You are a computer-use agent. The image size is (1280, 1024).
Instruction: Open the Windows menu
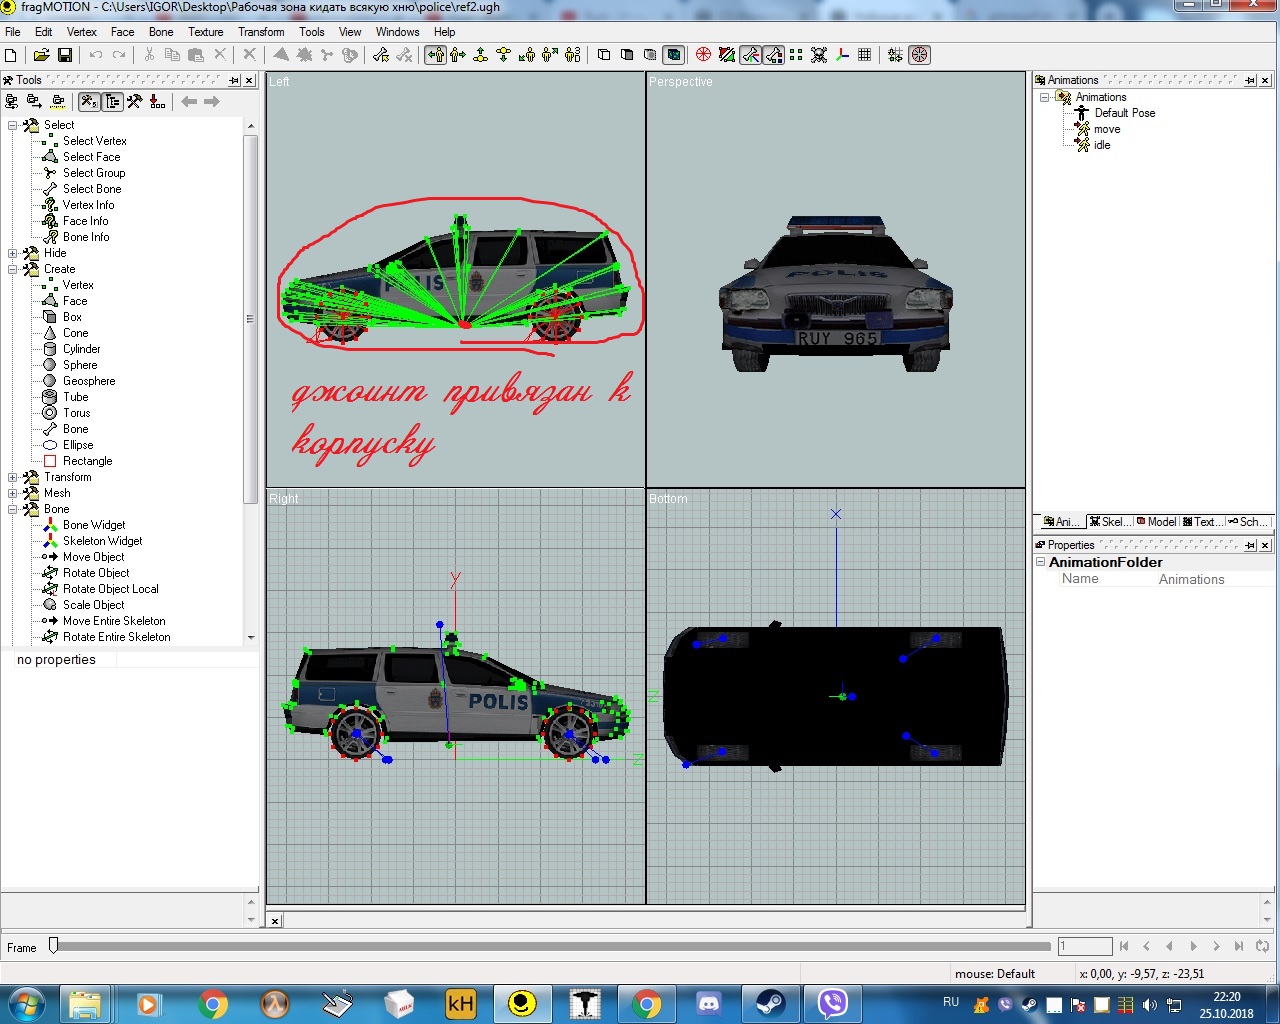pos(397,32)
